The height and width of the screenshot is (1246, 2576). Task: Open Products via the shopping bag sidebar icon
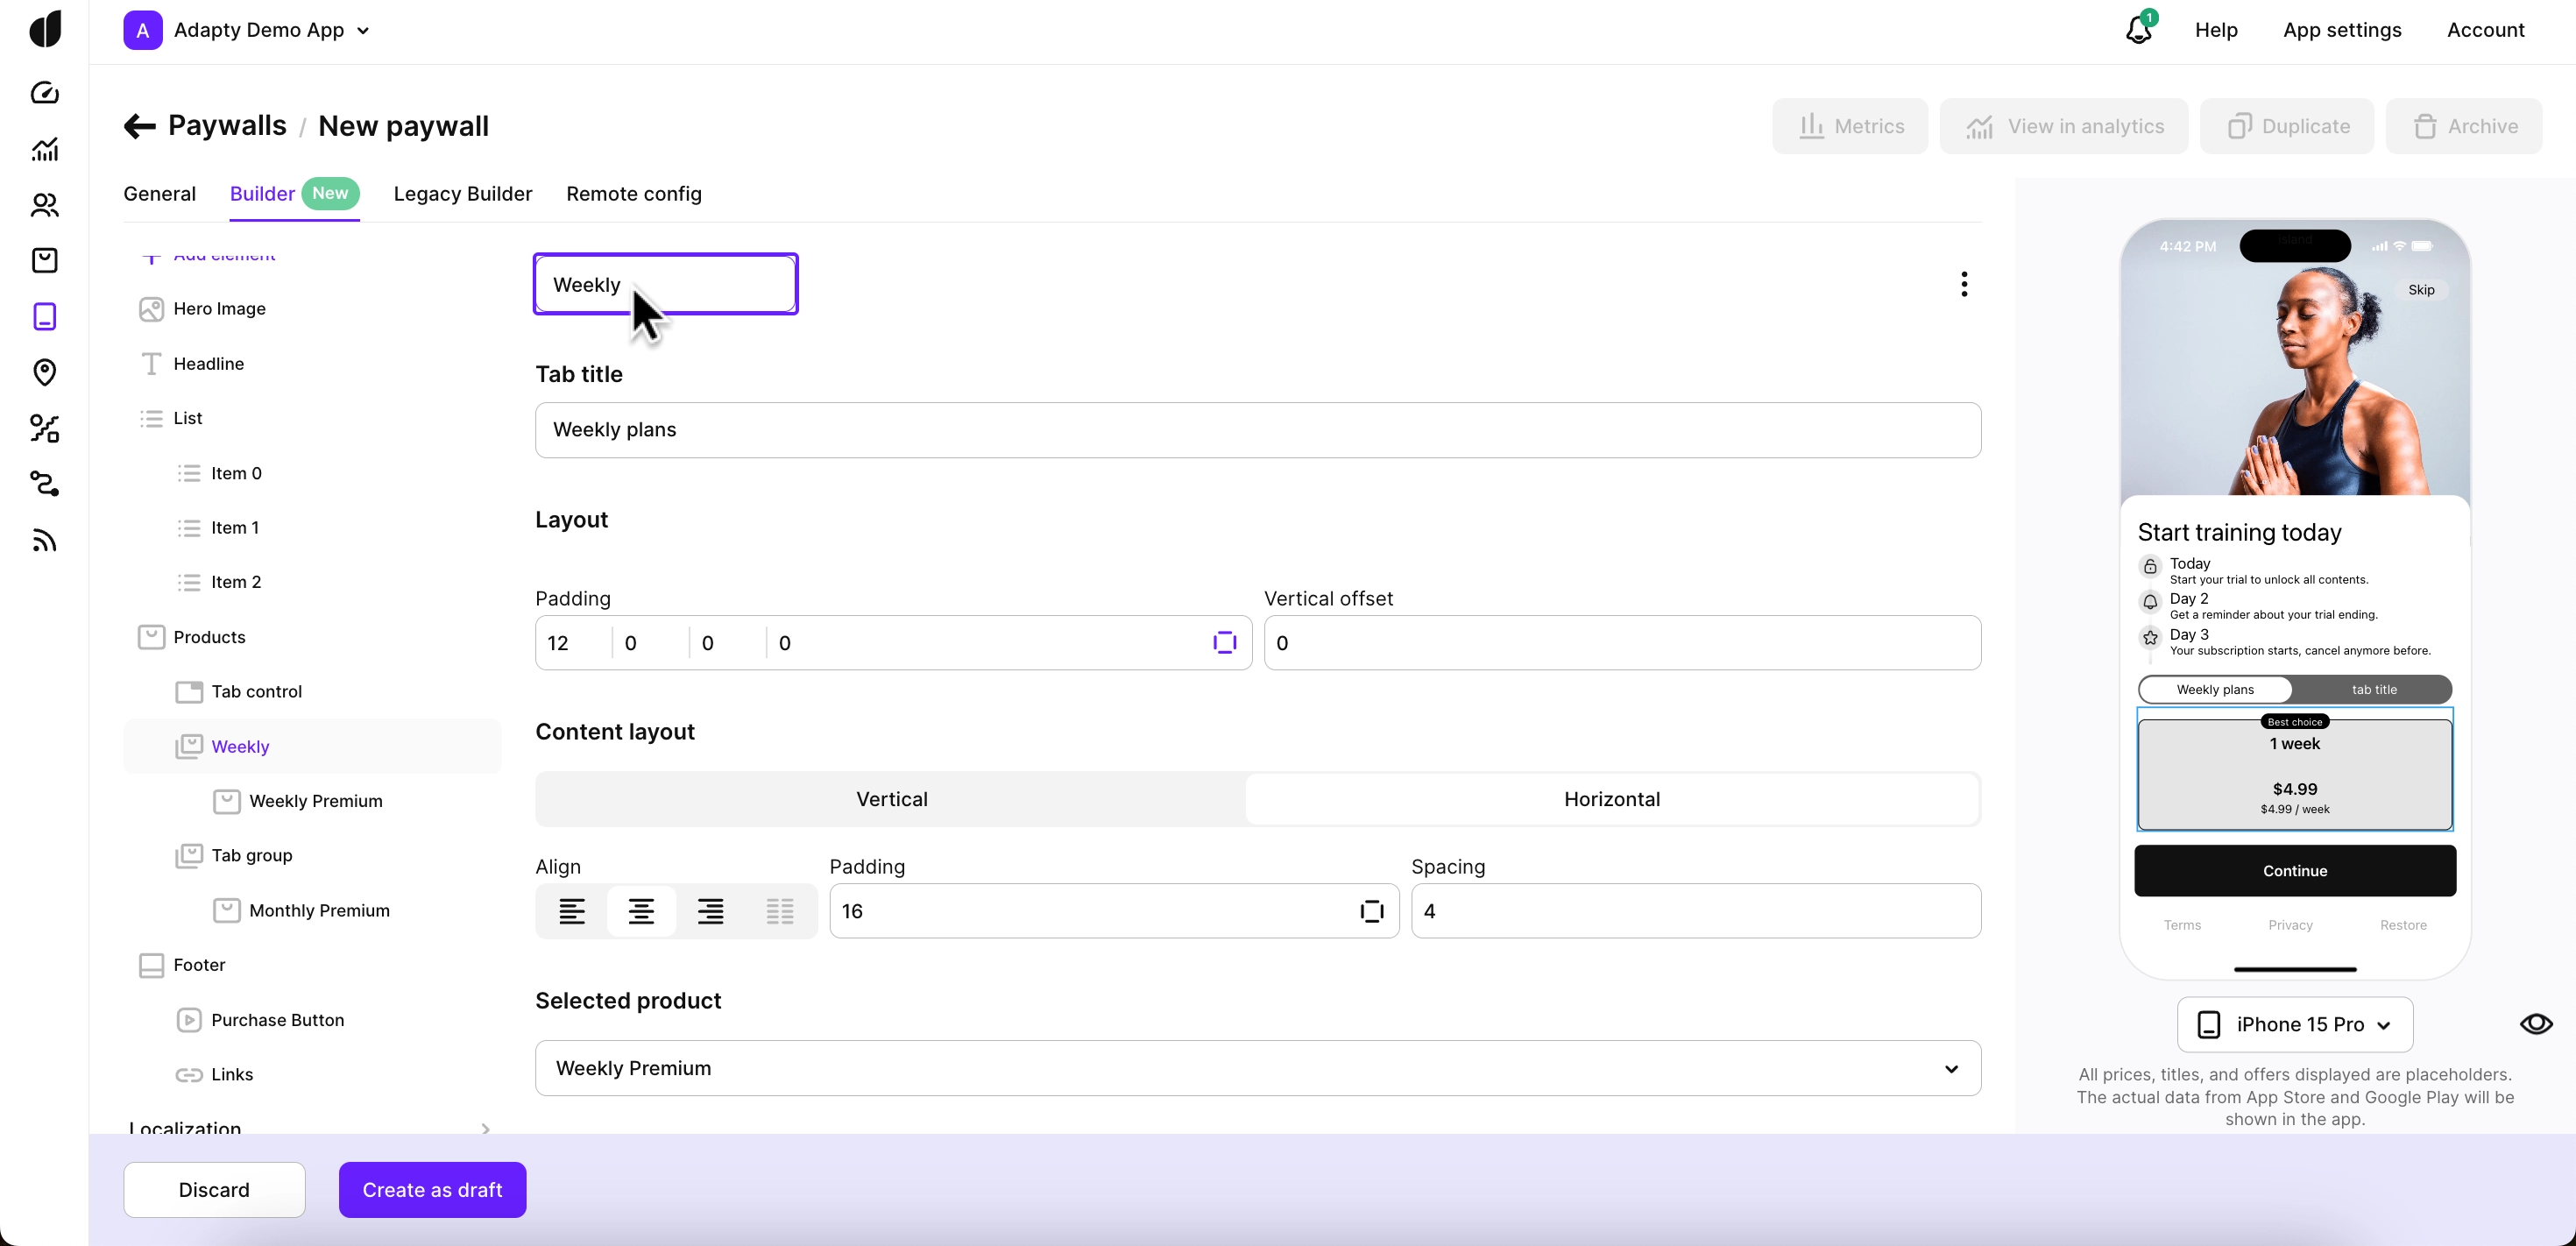[x=44, y=260]
